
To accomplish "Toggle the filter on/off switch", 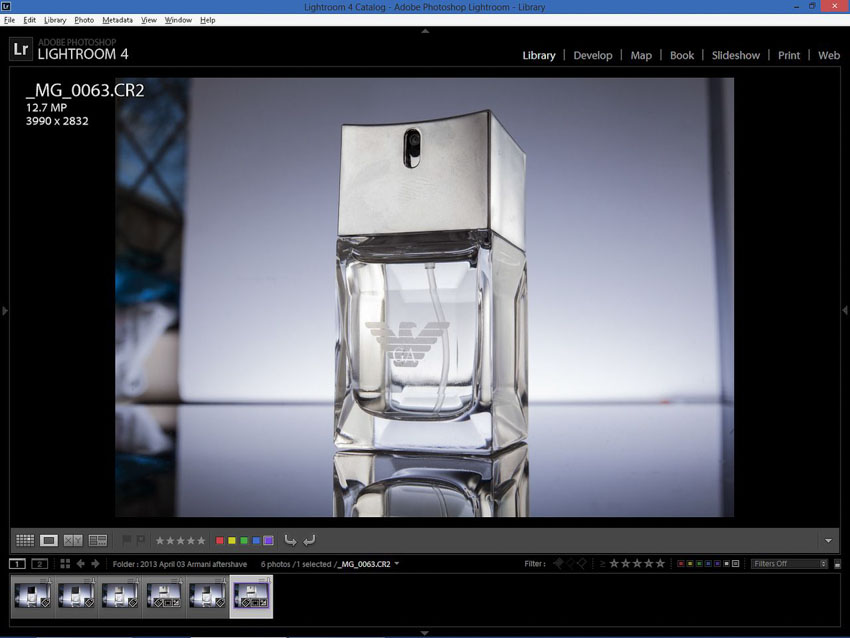I will (x=837, y=564).
